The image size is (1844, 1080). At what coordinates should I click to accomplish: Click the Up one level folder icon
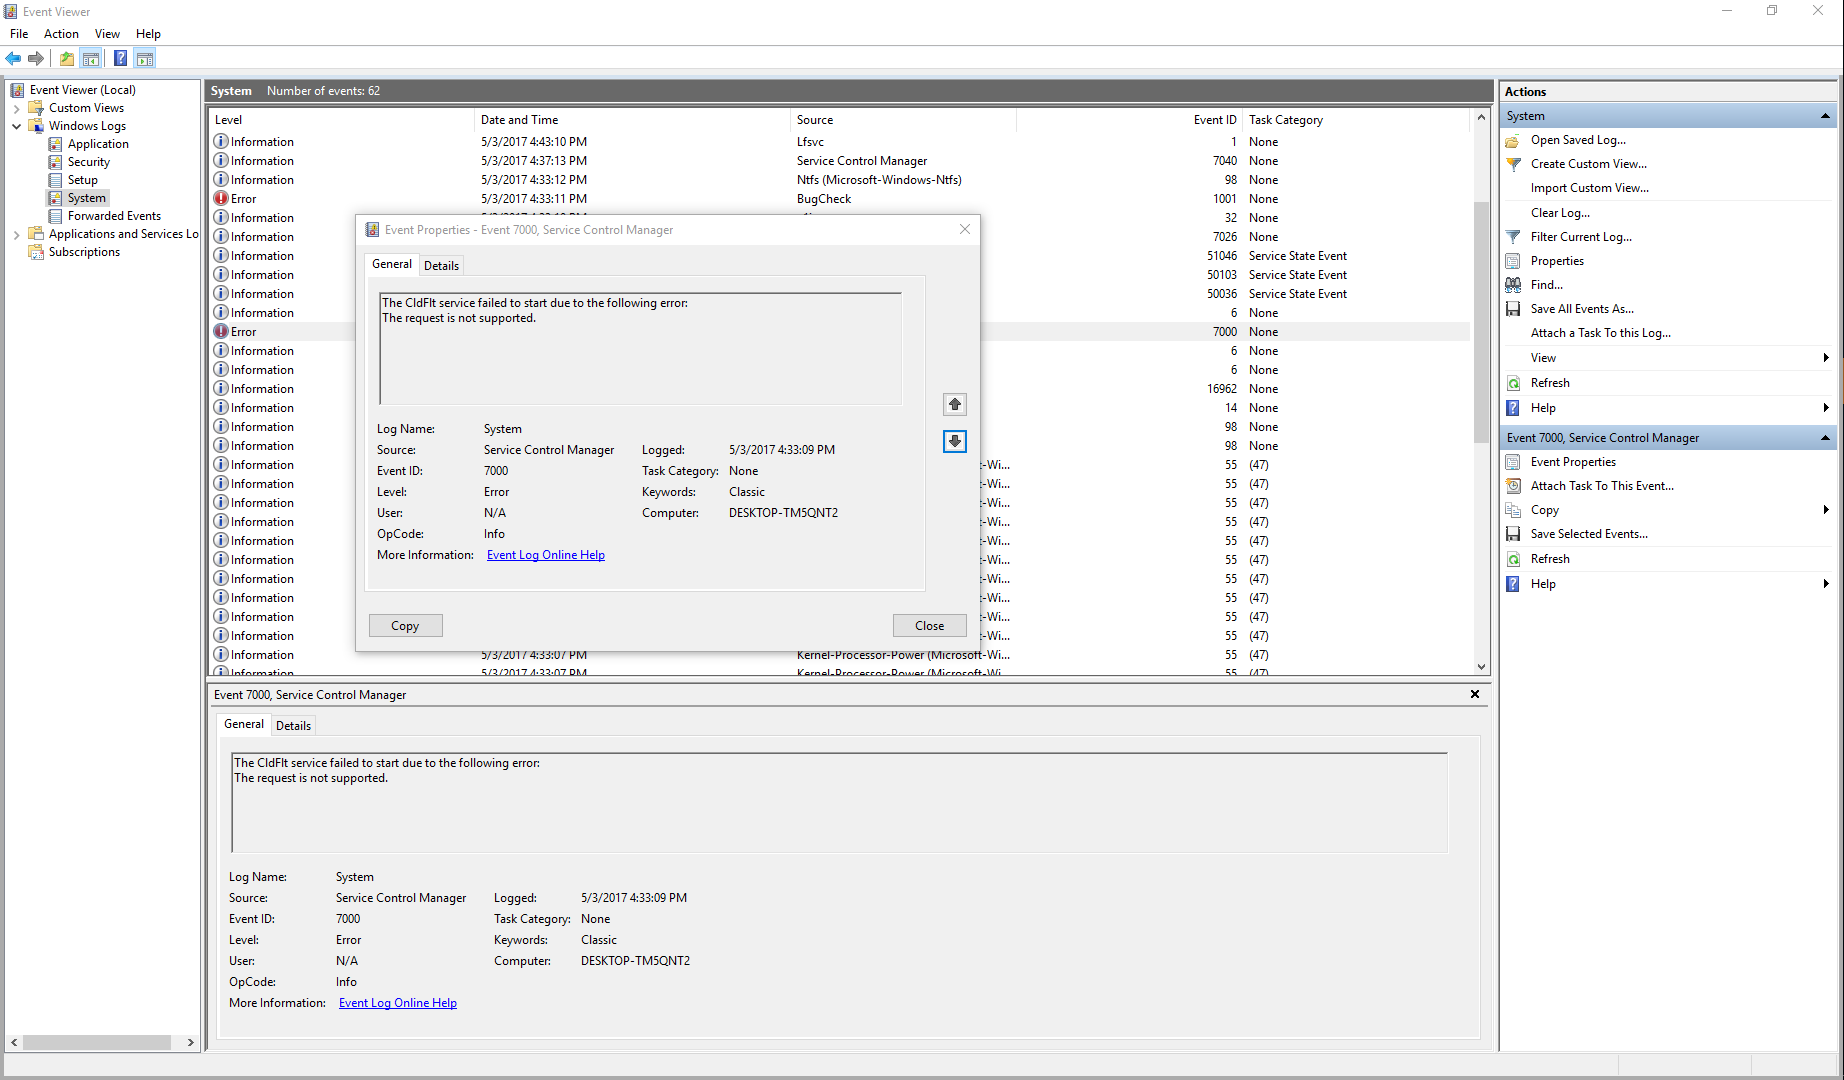pyautogui.click(x=66, y=58)
